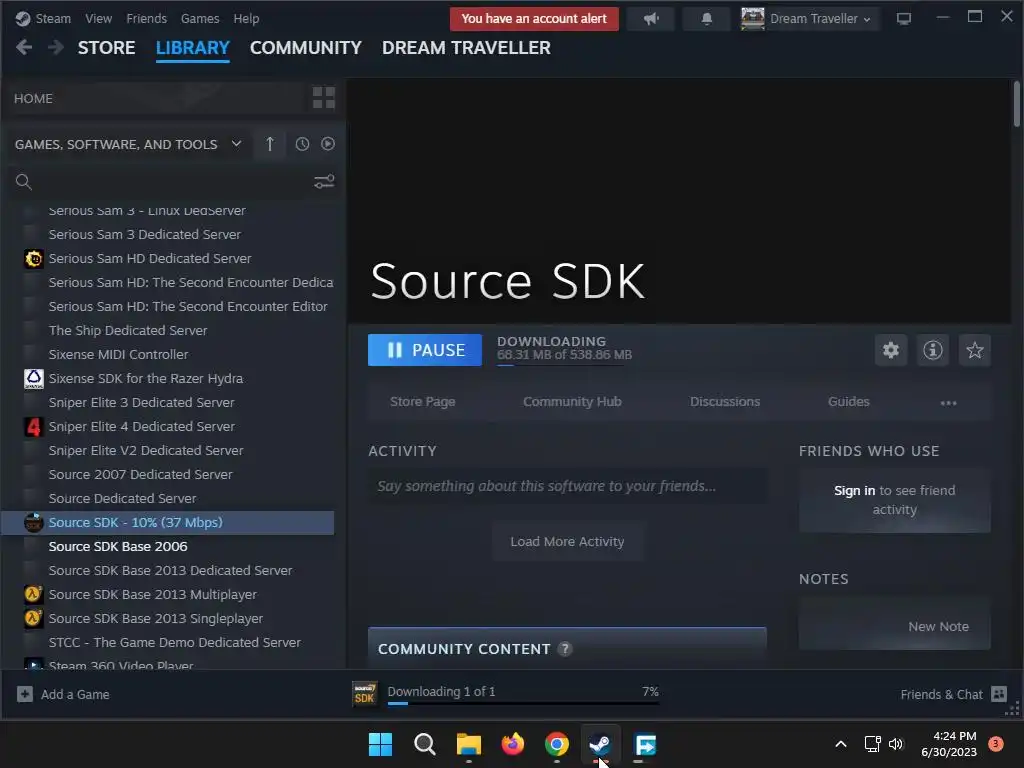
Task: Open Windows Start button on taskbar
Action: point(381,744)
